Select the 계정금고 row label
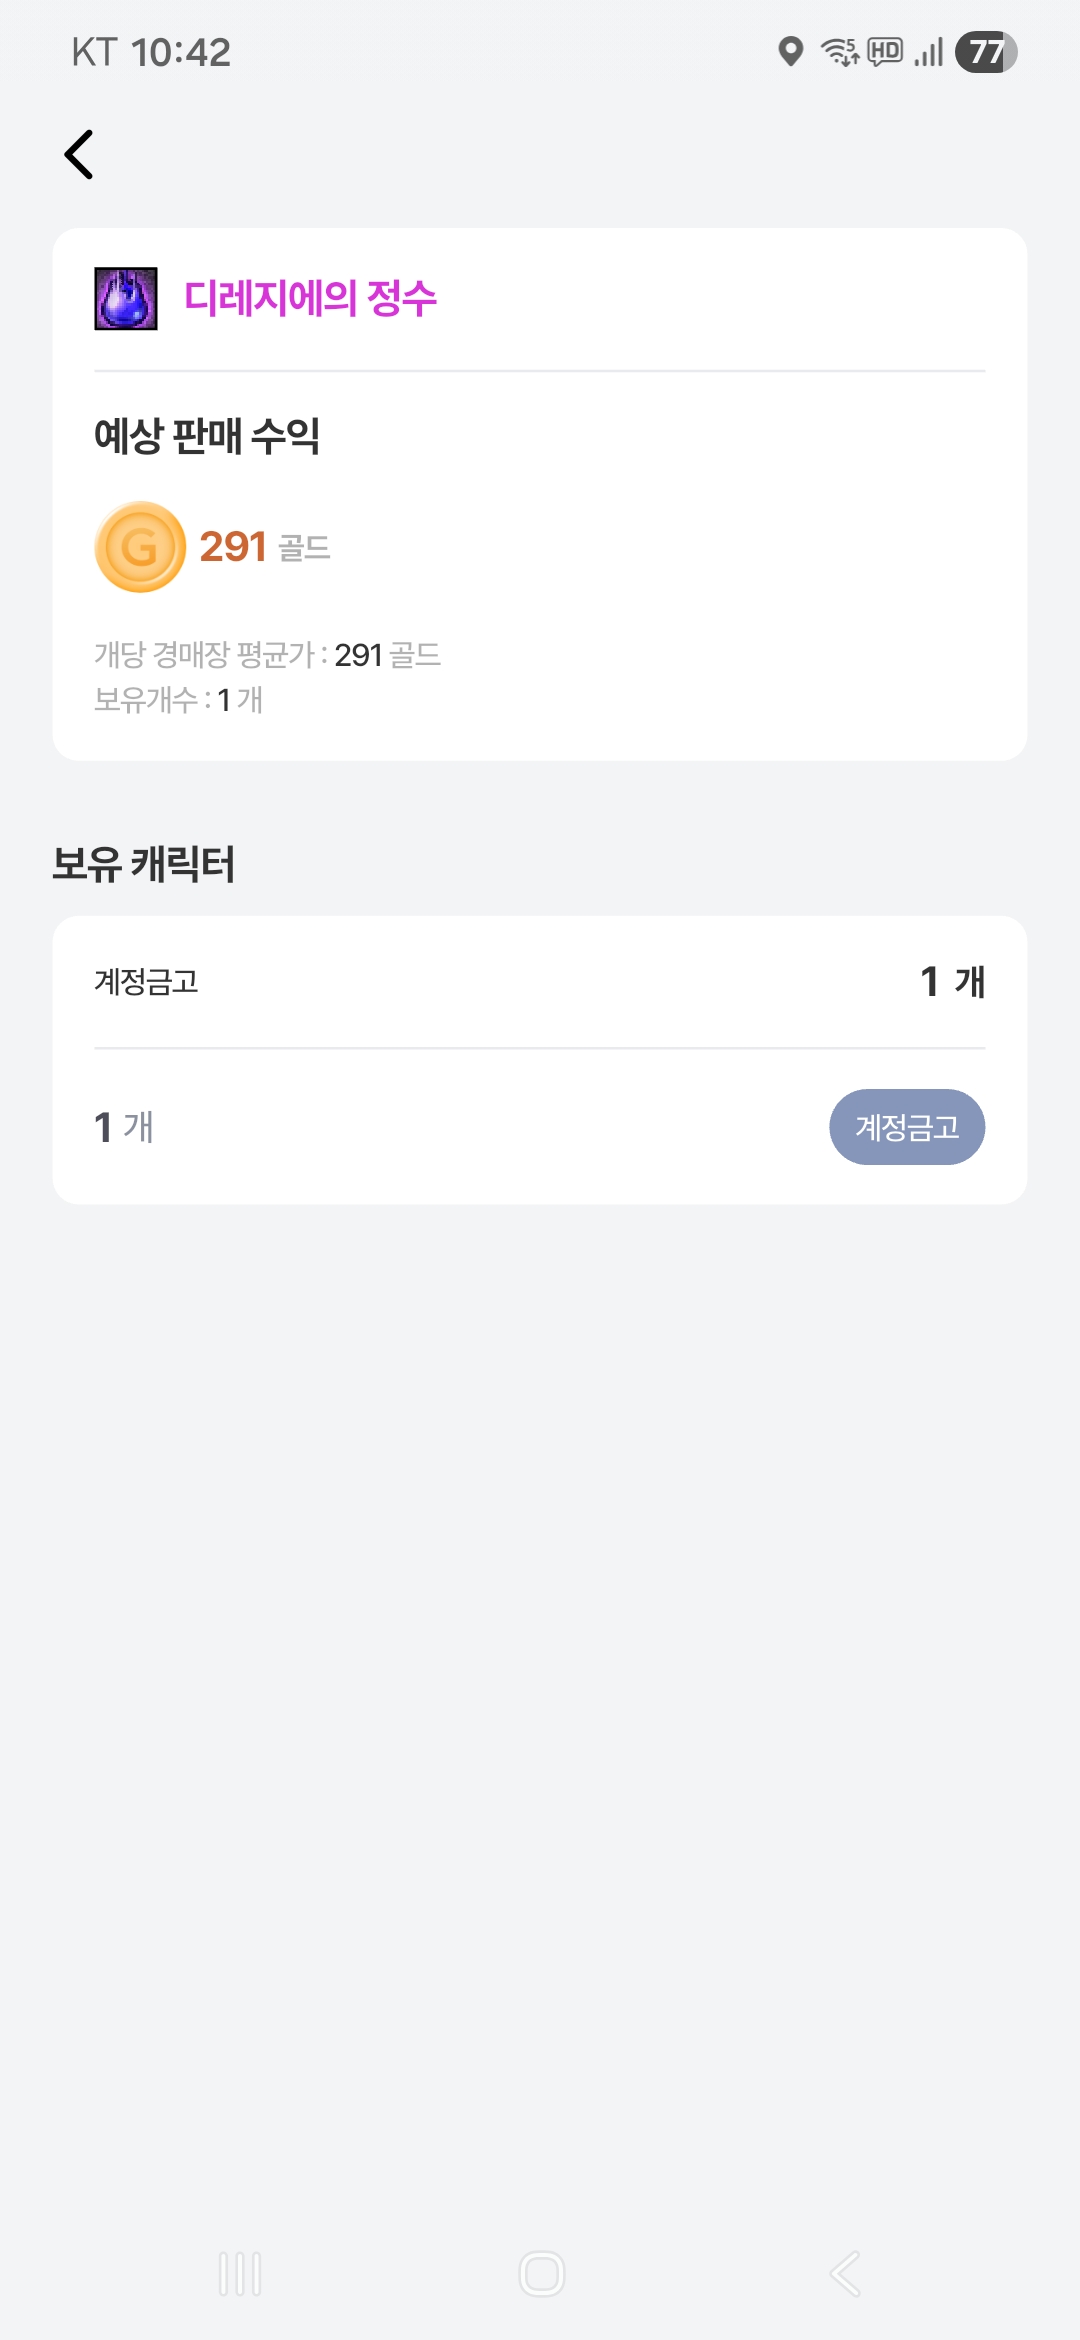Image resolution: width=1080 pixels, height=2340 pixels. [x=147, y=982]
